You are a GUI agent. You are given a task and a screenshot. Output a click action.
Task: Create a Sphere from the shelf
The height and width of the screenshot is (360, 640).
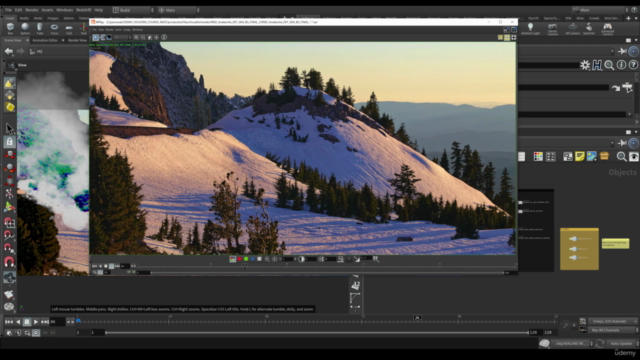25,29
